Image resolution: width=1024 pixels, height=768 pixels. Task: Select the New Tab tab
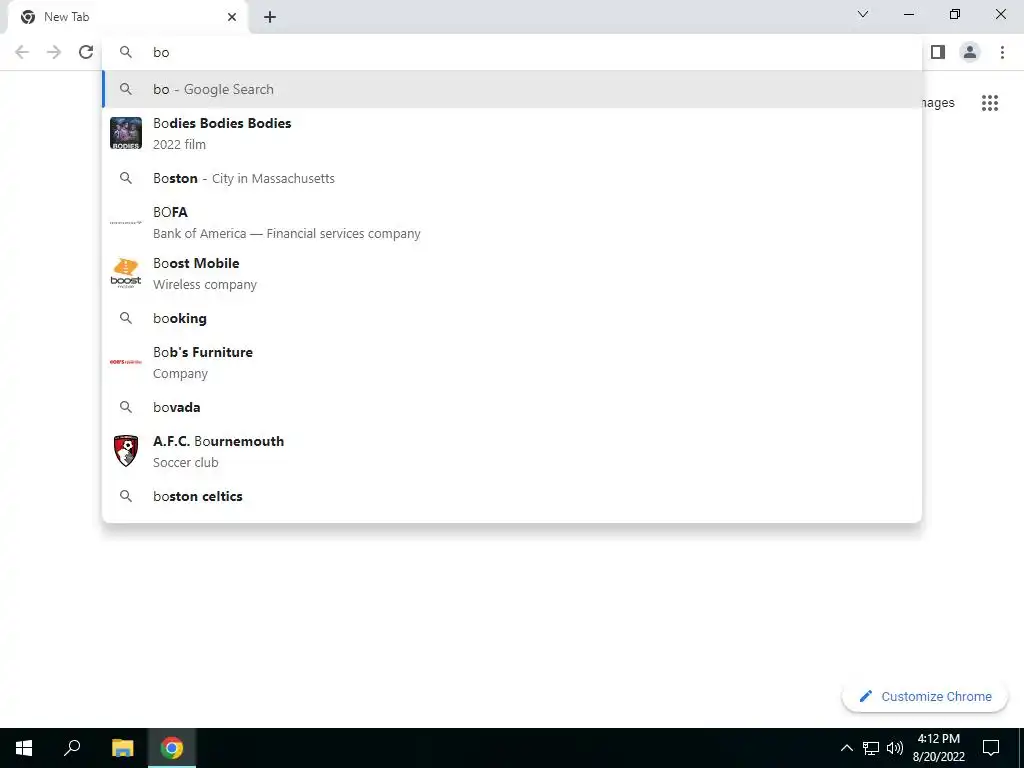click(x=128, y=18)
